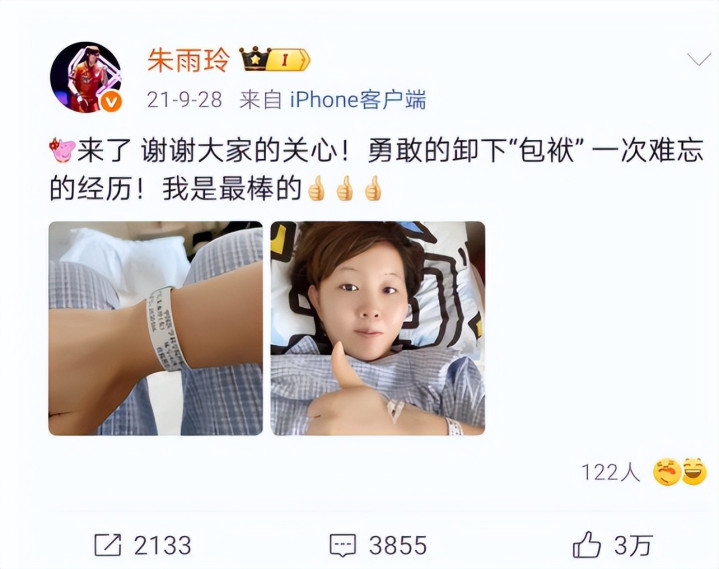Click the crown VIP membership badge
The height and width of the screenshot is (569, 719).
[275, 59]
